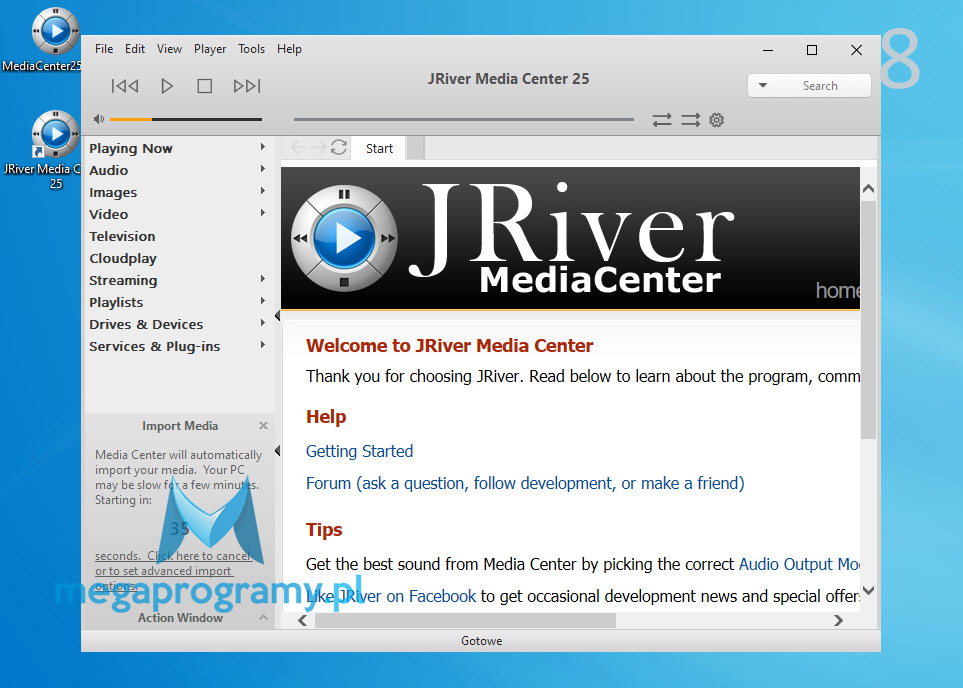
Task: Go back with the left arrow
Action: coord(298,147)
